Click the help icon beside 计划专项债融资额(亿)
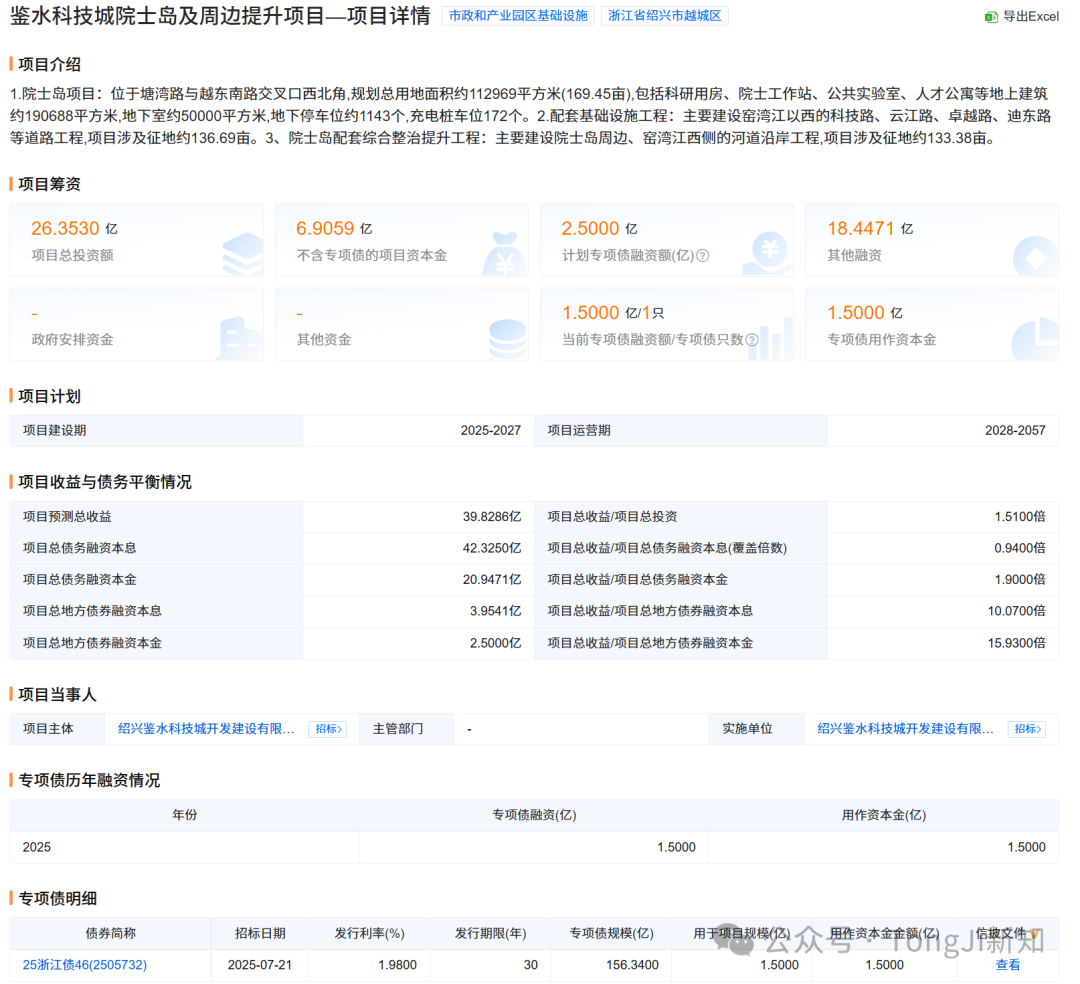This screenshot has height=984, width=1080. pyautogui.click(x=703, y=255)
